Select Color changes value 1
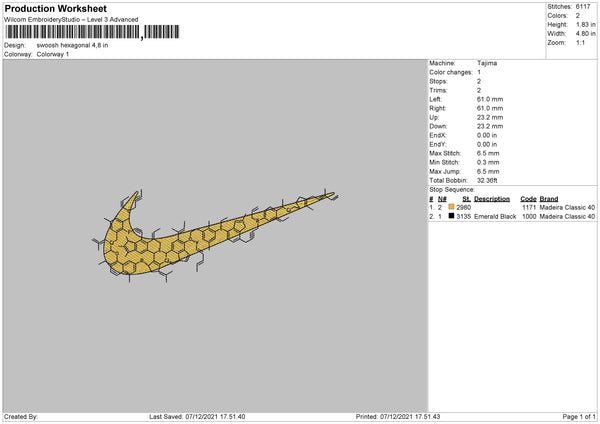This screenshot has height=424, width=600. (x=479, y=72)
